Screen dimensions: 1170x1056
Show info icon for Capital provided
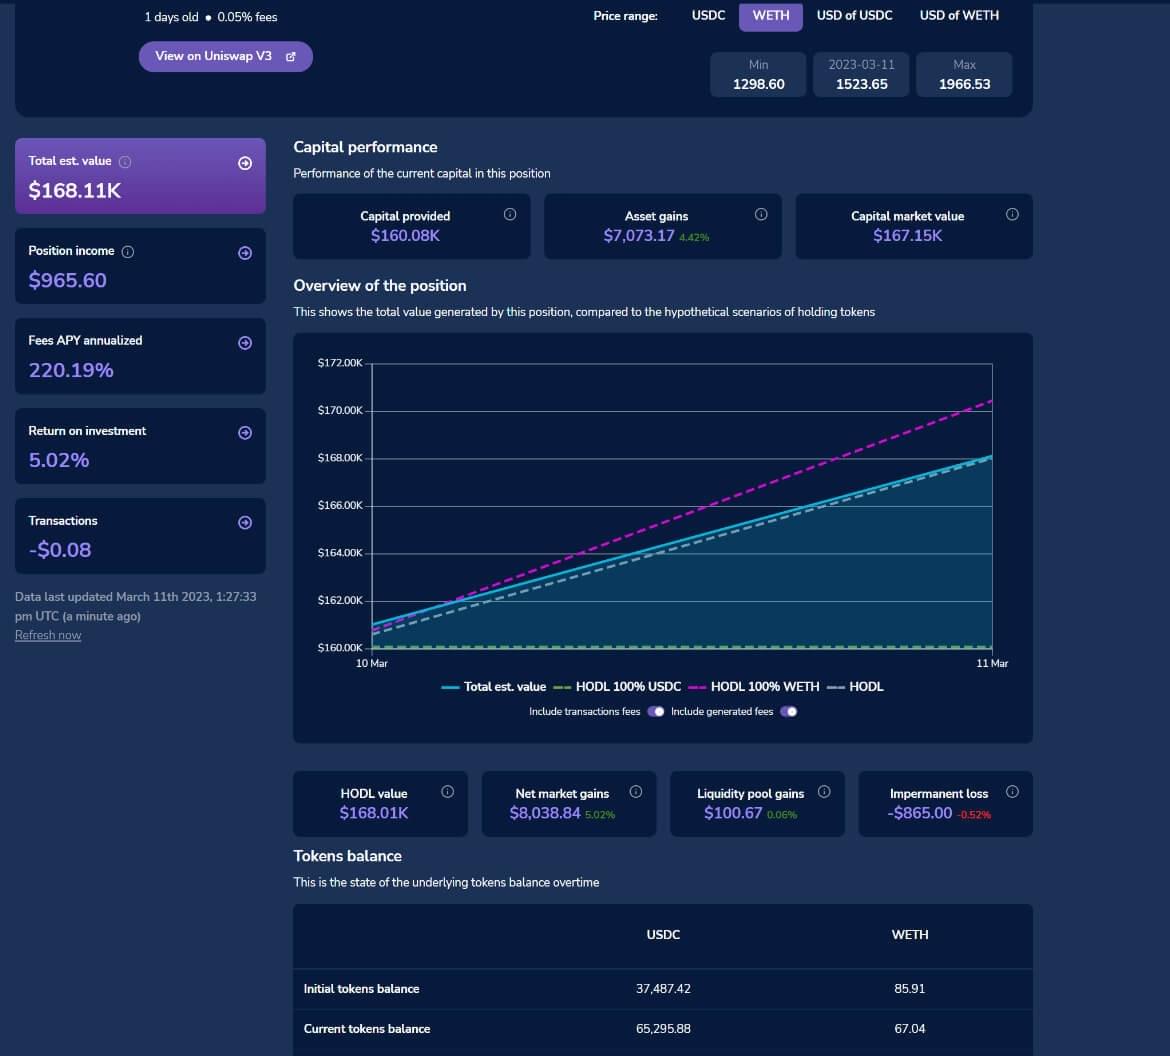point(510,214)
